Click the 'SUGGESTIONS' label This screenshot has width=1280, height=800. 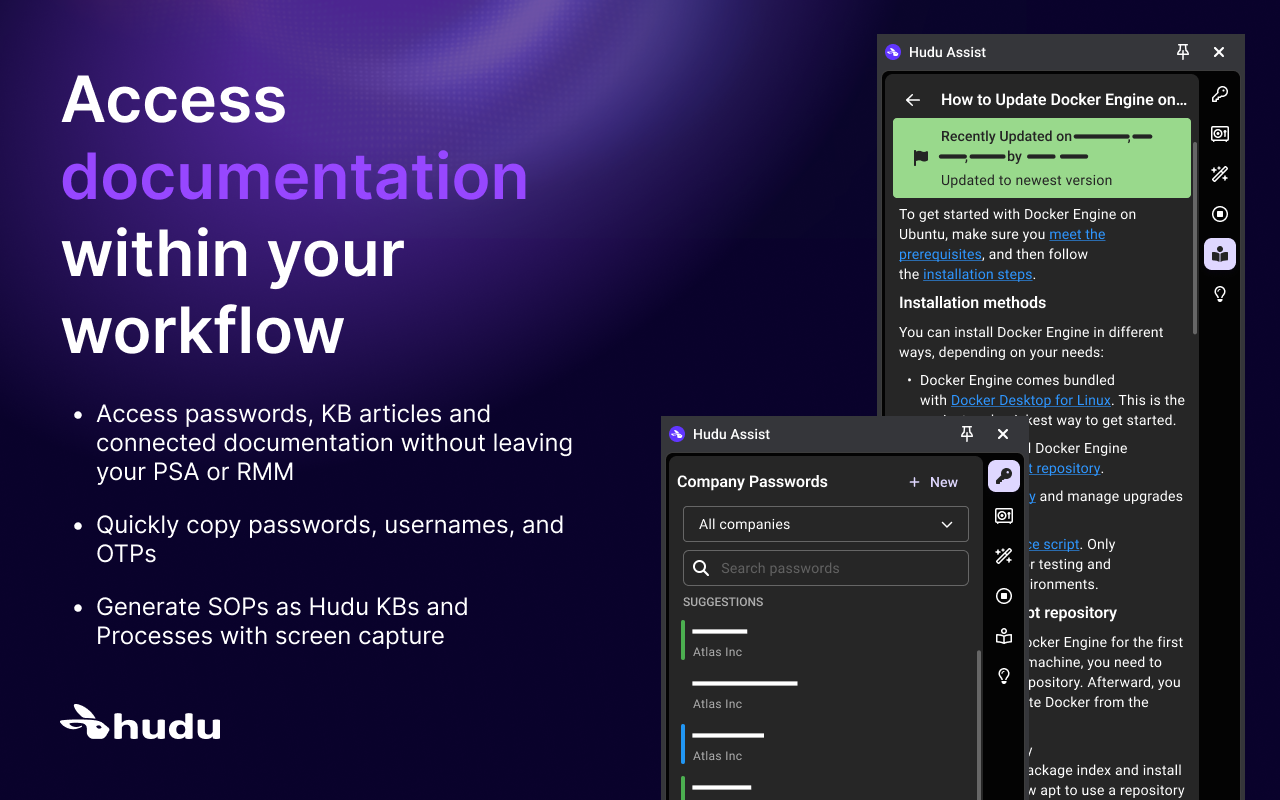(x=723, y=602)
